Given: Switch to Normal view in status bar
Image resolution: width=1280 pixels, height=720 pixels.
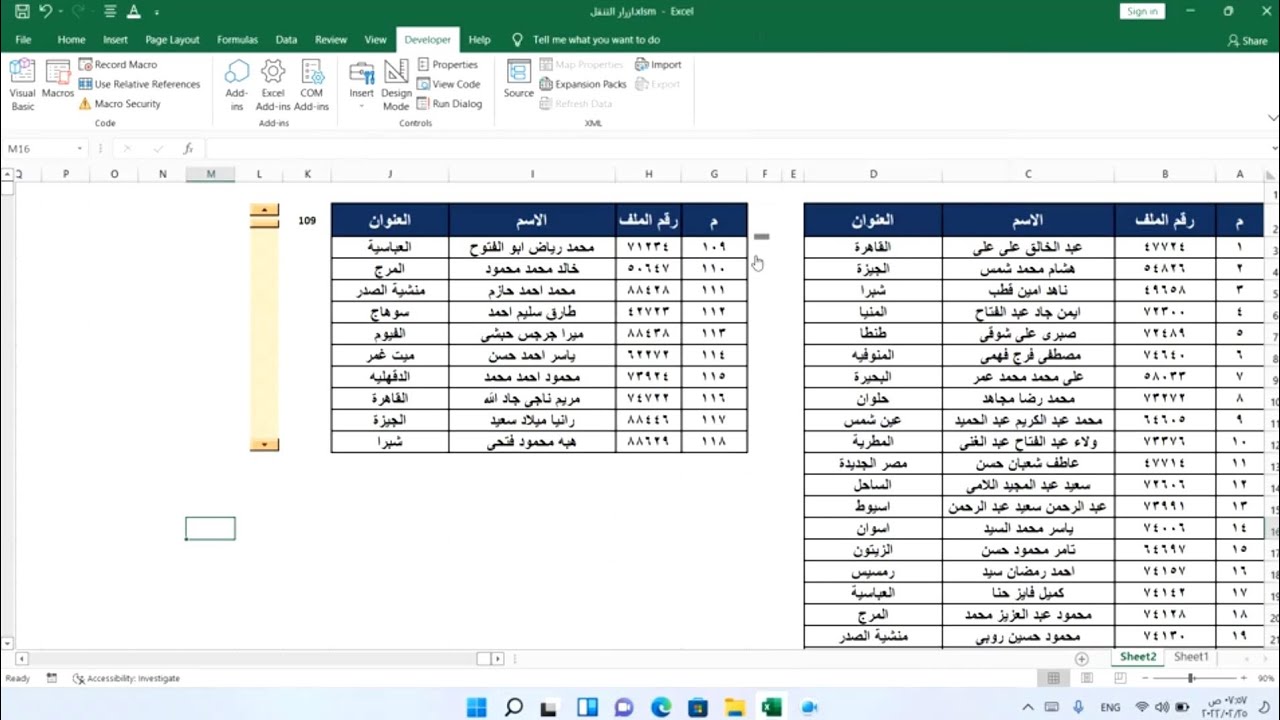Looking at the screenshot, I should click(x=1053, y=678).
